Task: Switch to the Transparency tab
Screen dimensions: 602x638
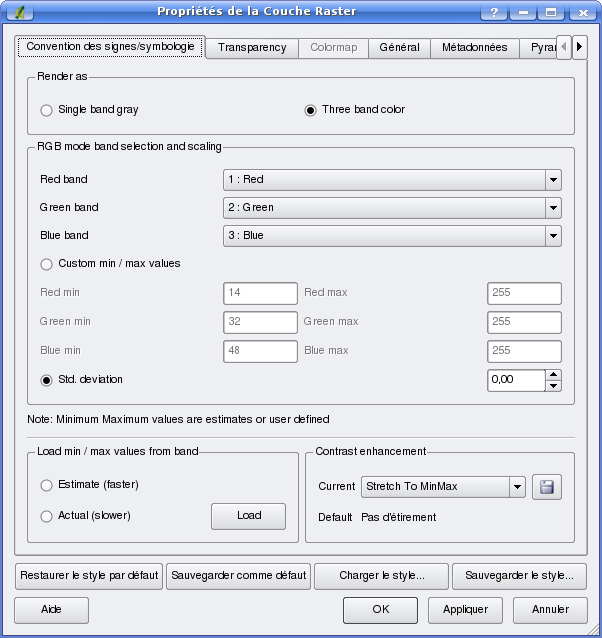Action: pyautogui.click(x=251, y=48)
